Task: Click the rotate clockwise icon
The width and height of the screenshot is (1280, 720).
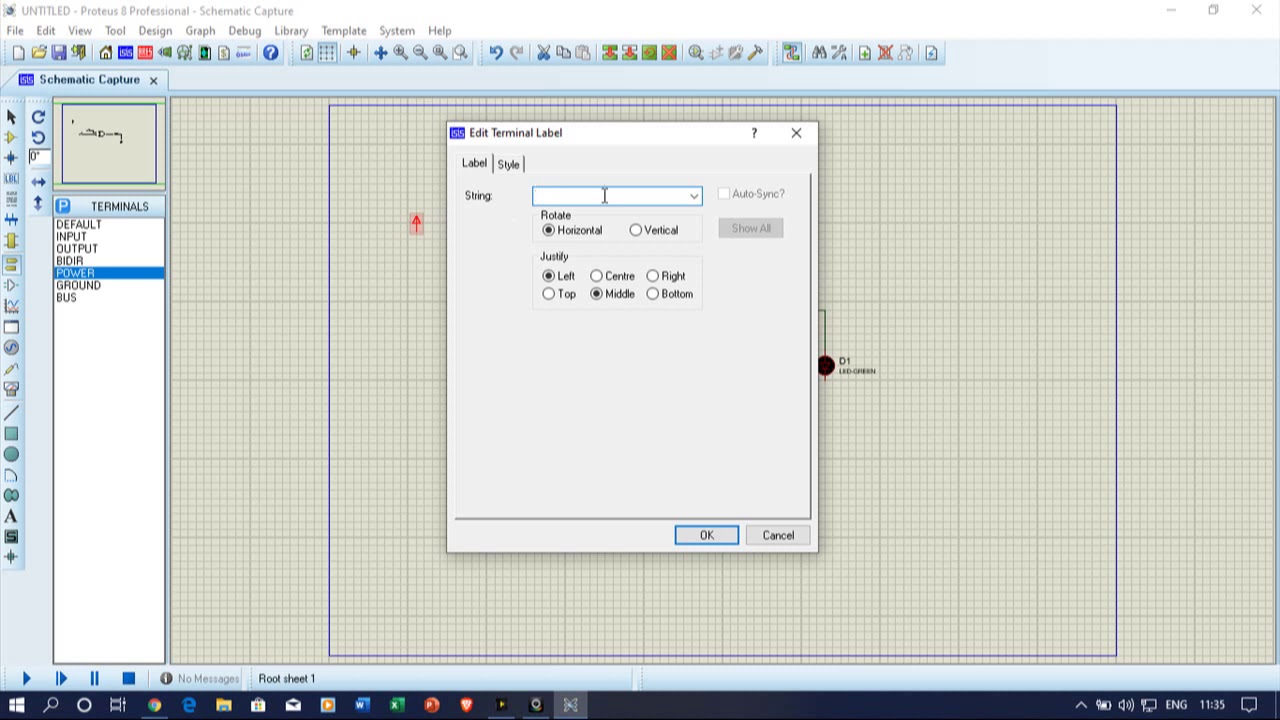Action: pos(38,117)
